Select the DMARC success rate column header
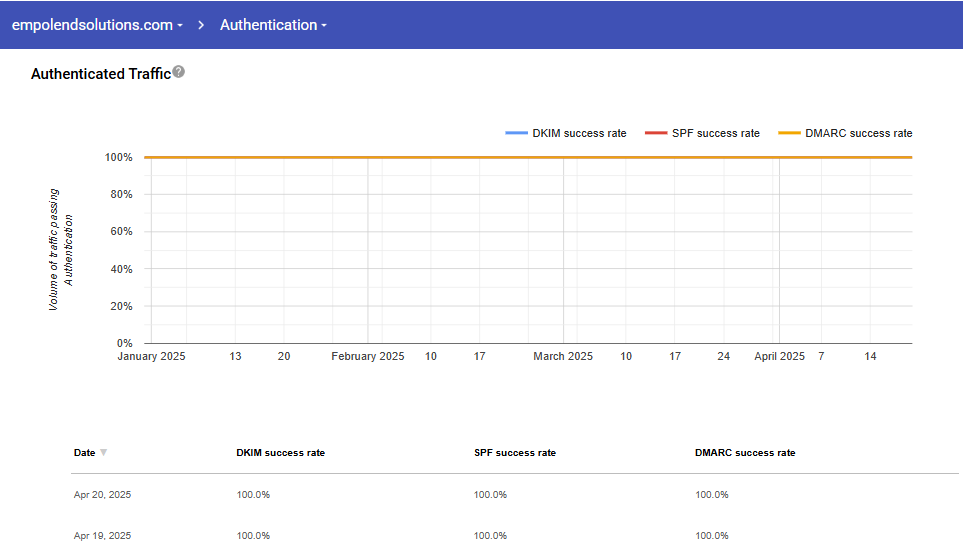 point(745,453)
